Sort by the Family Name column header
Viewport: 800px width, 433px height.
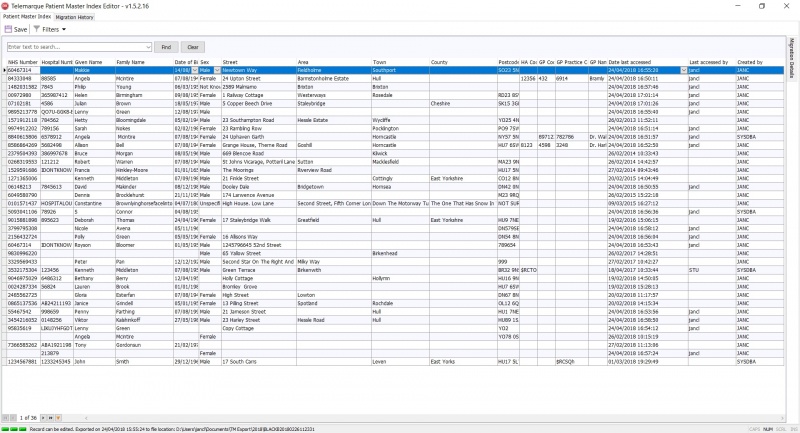tap(130, 62)
